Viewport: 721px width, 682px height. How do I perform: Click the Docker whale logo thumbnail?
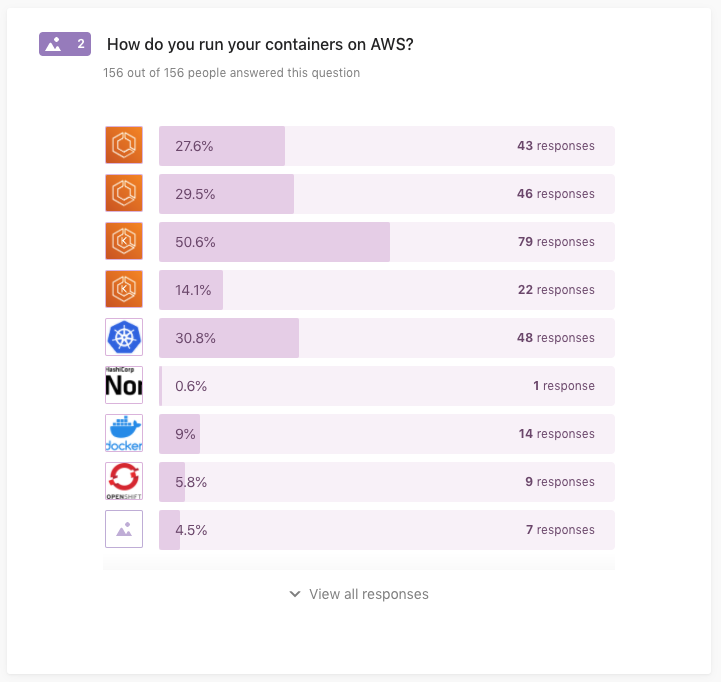[124, 433]
